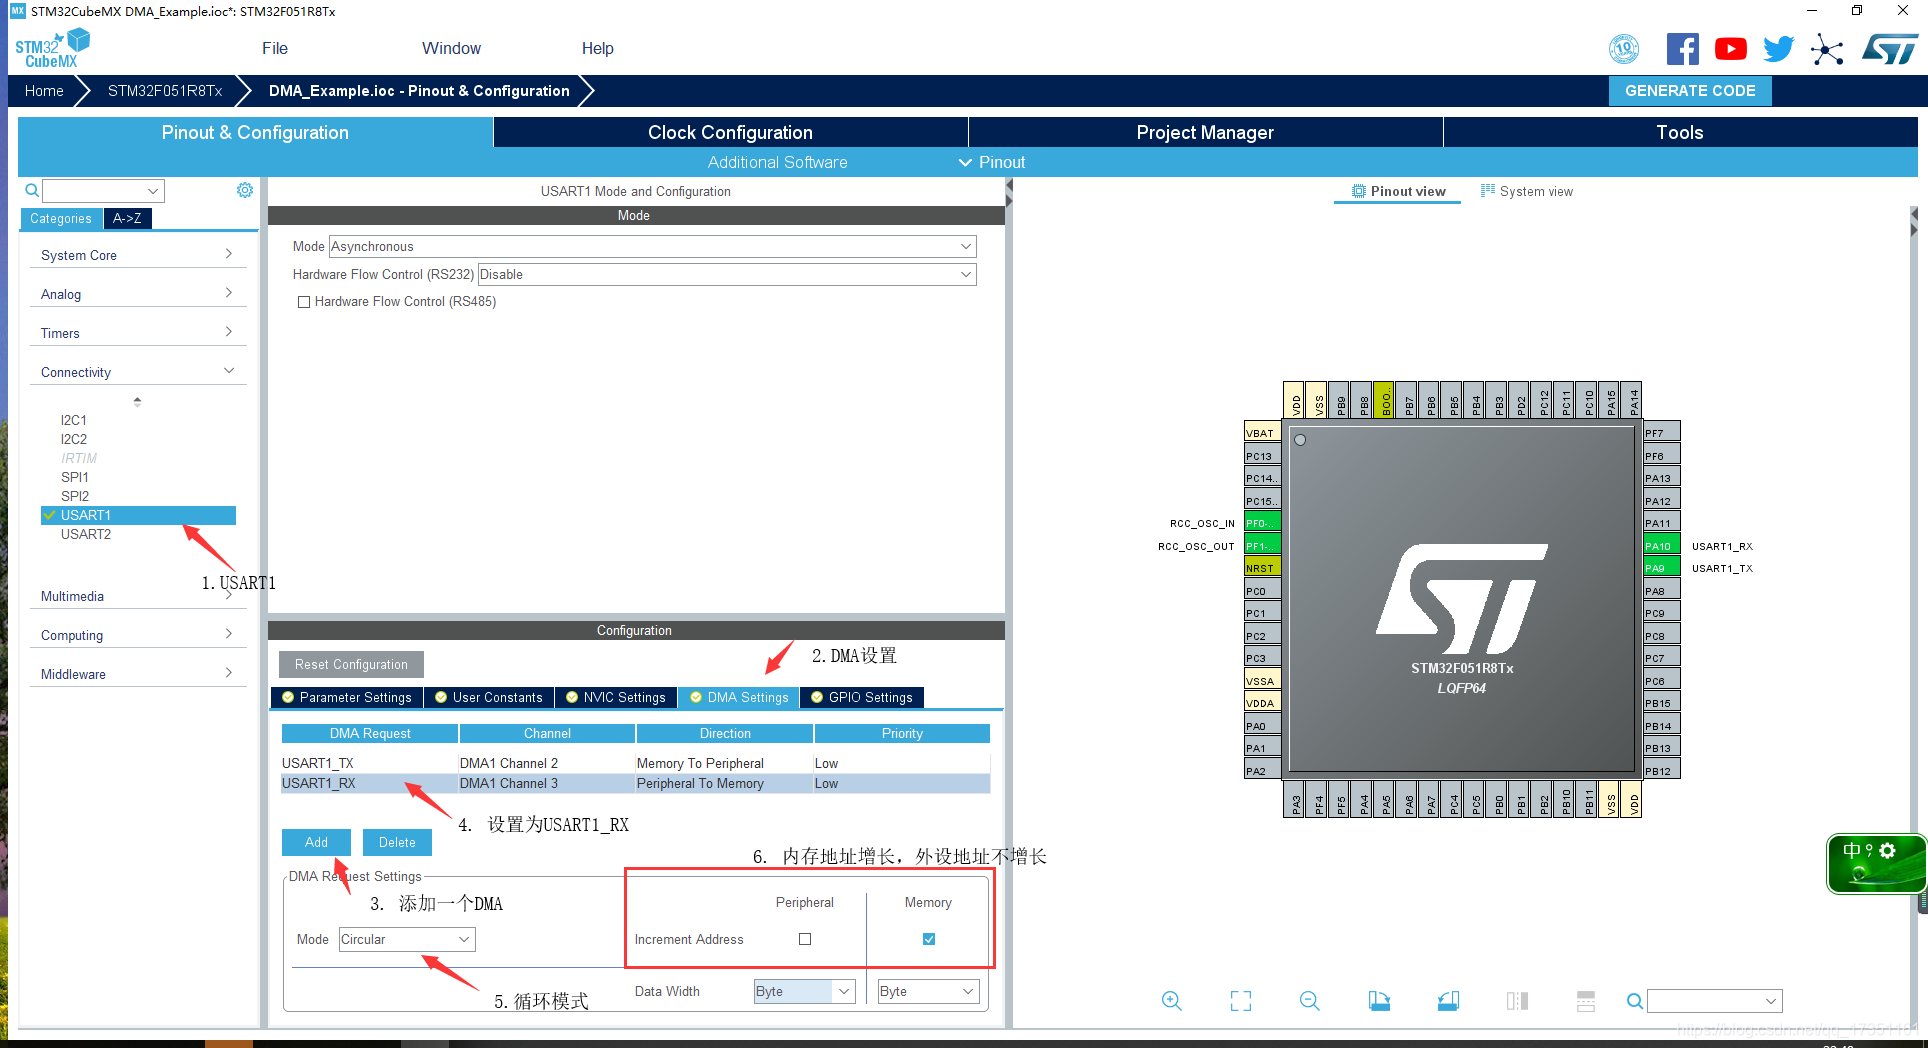1928x1048 pixels.
Task: Open the YouTube link icon
Action: [1731, 49]
